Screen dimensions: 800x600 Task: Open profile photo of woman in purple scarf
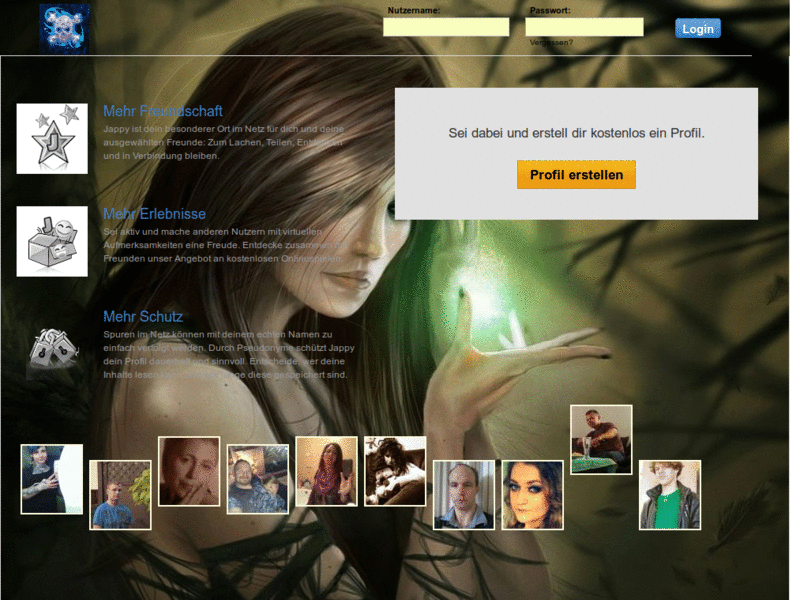point(327,471)
